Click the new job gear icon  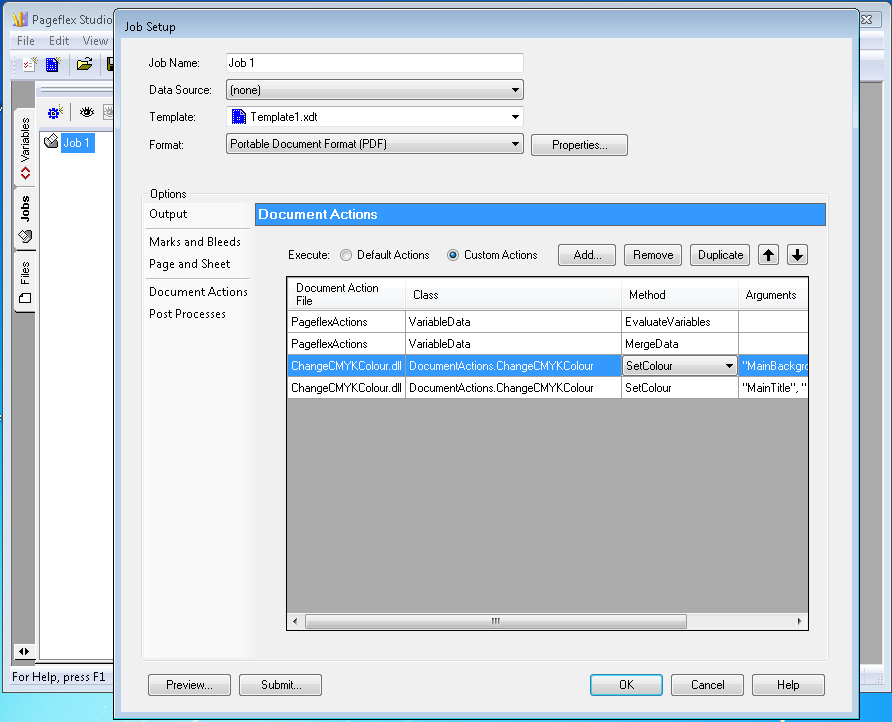55,113
